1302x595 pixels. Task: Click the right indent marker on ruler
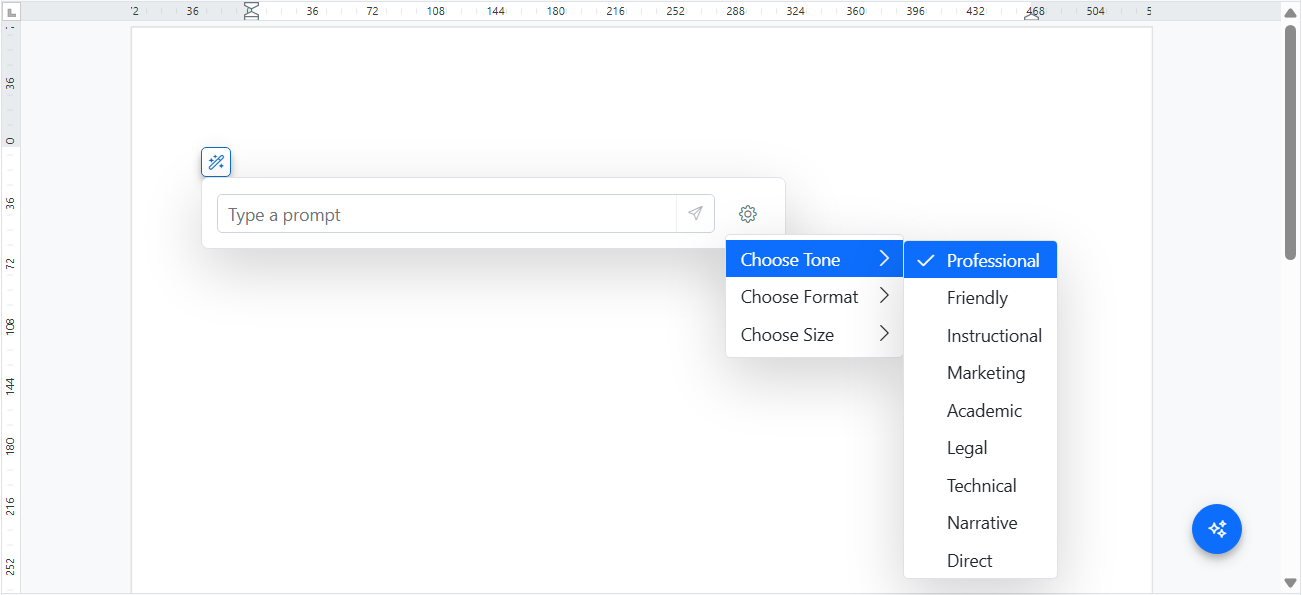[x=1032, y=16]
